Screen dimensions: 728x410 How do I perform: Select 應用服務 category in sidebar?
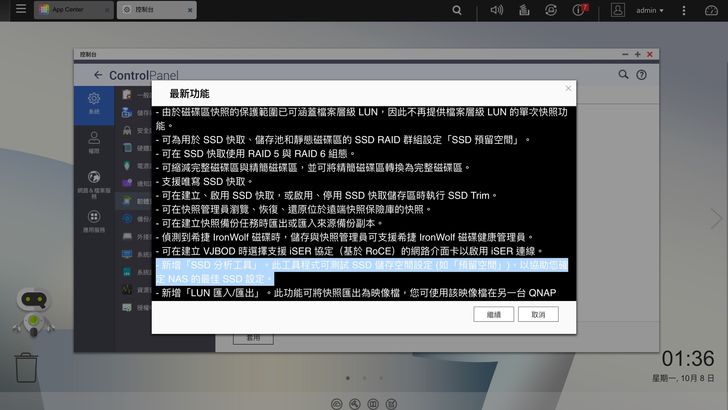[94, 221]
